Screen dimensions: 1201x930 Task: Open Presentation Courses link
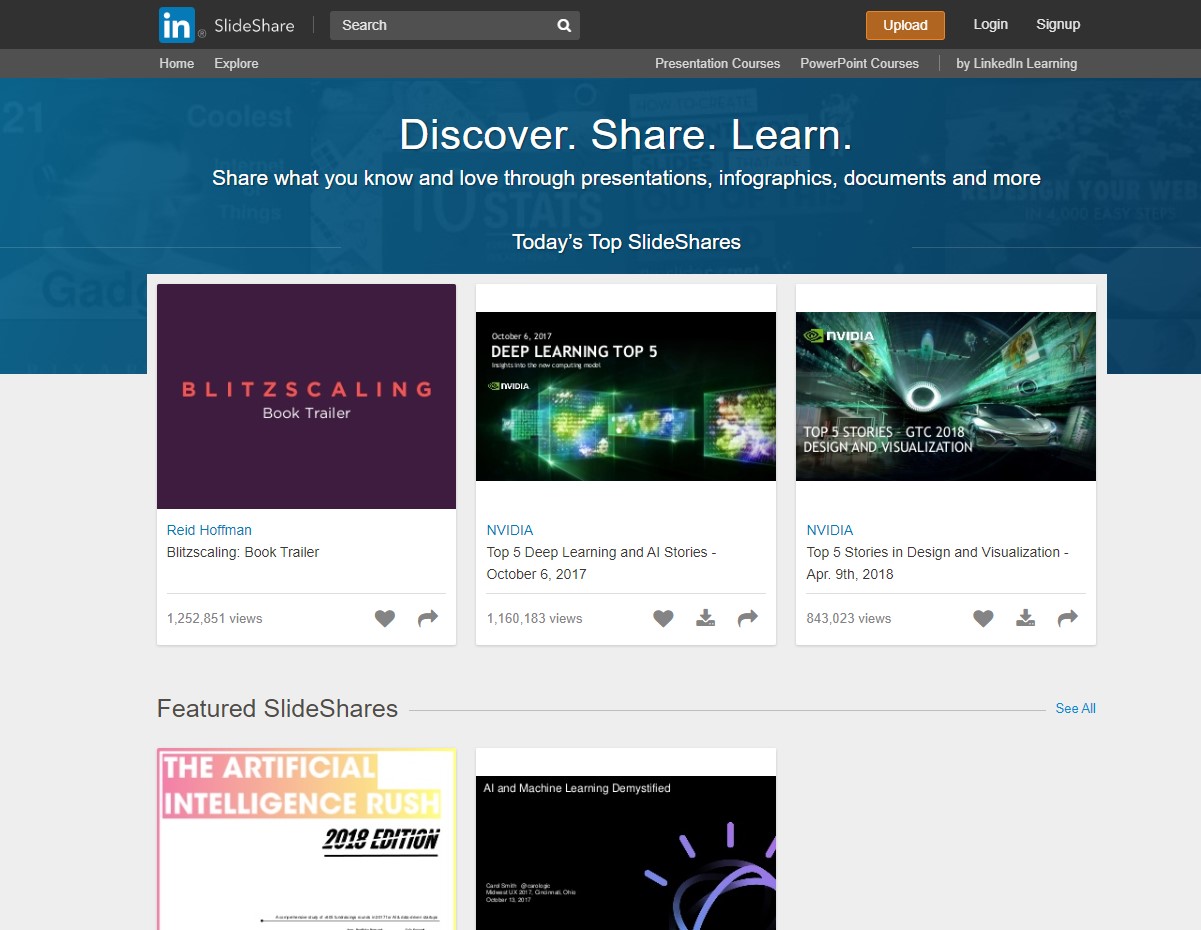tap(717, 63)
